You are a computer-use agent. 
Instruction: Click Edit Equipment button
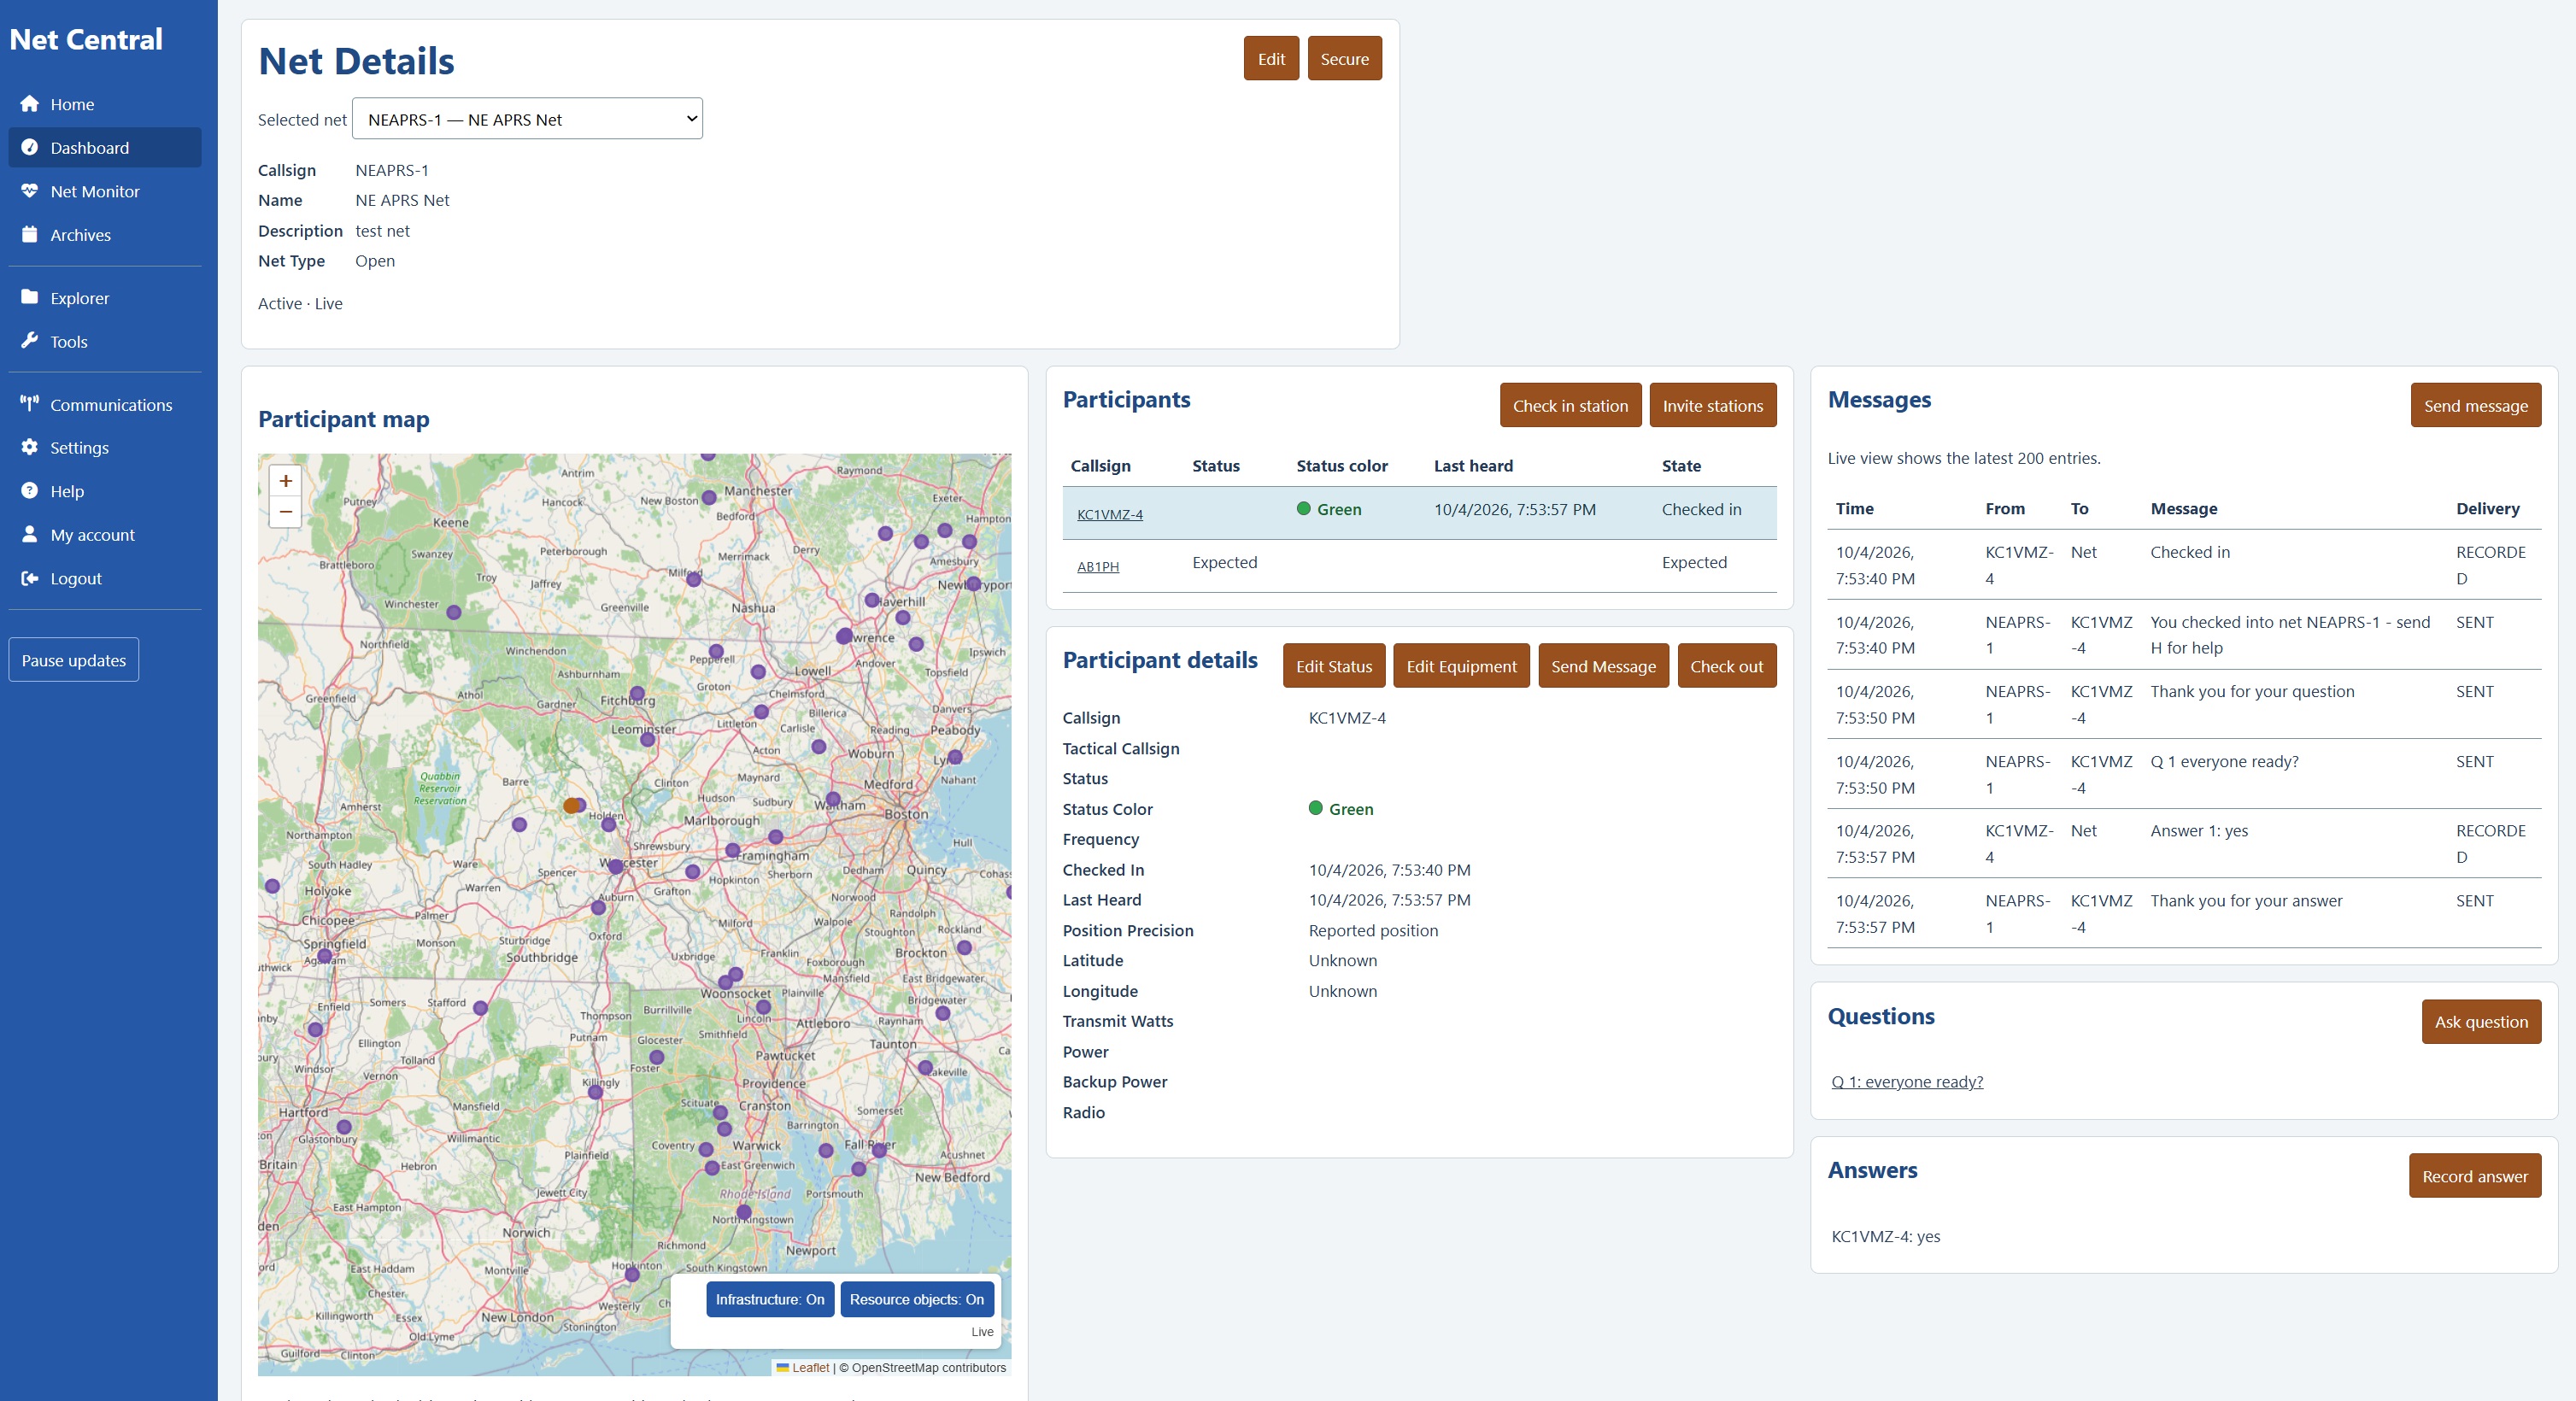click(1461, 666)
